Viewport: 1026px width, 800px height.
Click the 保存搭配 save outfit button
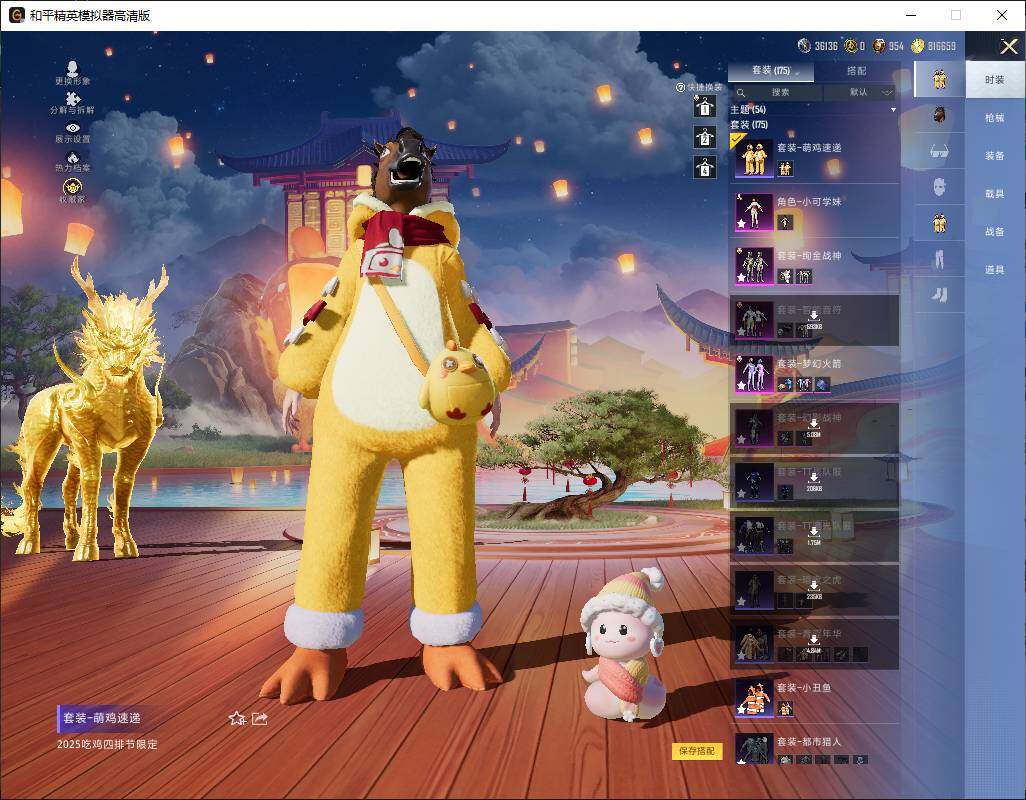point(696,751)
